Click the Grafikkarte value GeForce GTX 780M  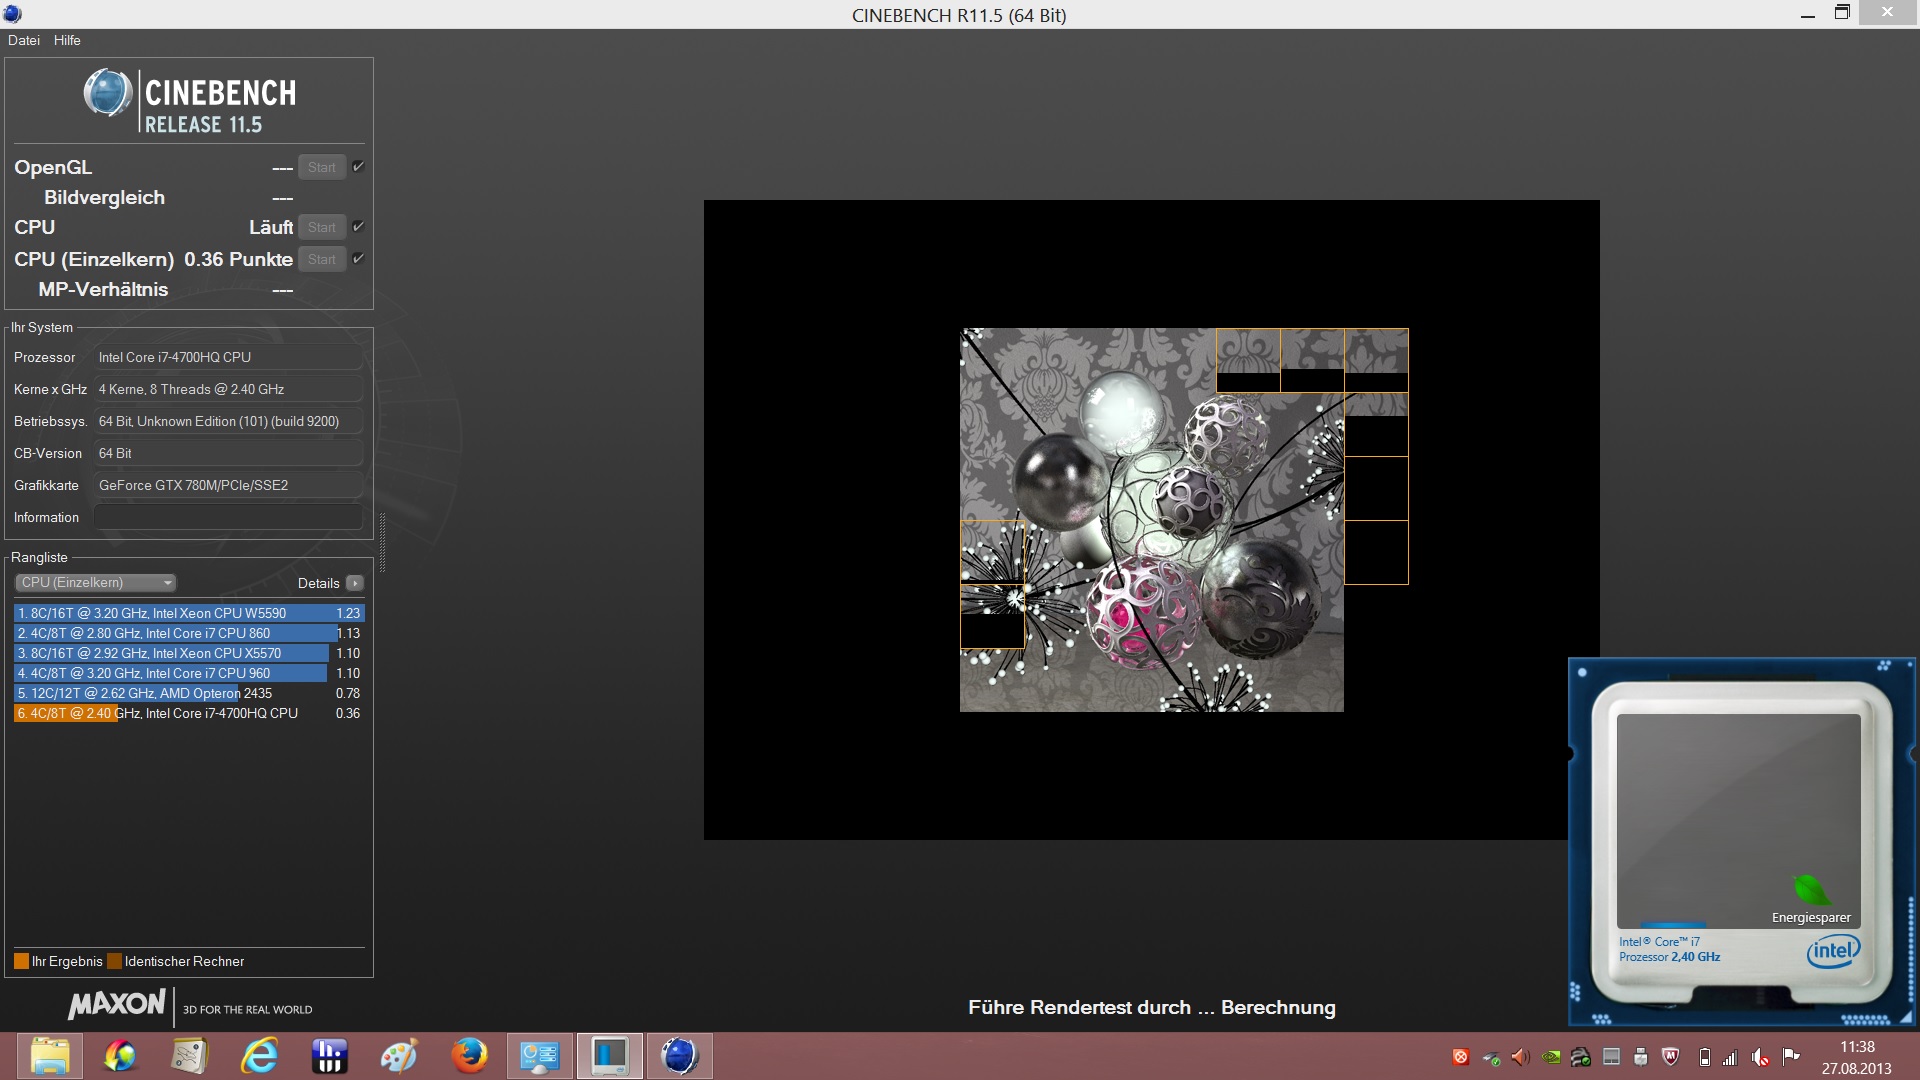coord(228,485)
